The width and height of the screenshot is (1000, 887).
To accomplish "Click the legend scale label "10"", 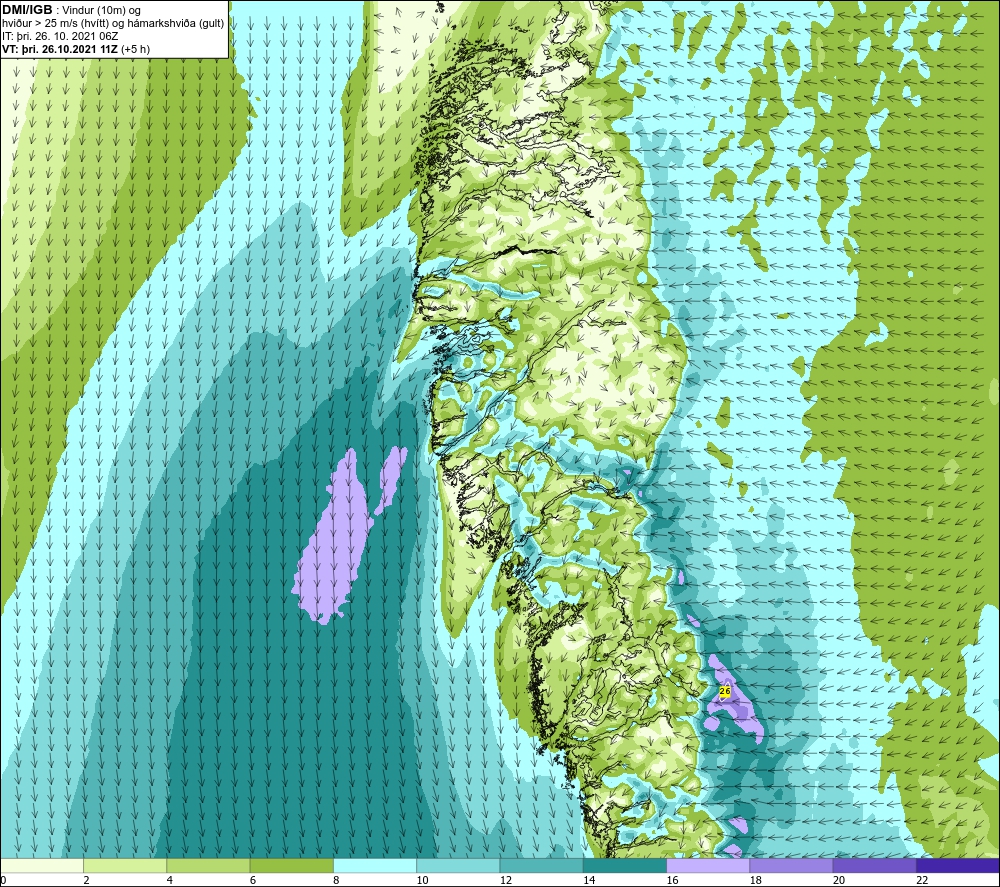I will tap(422, 880).
